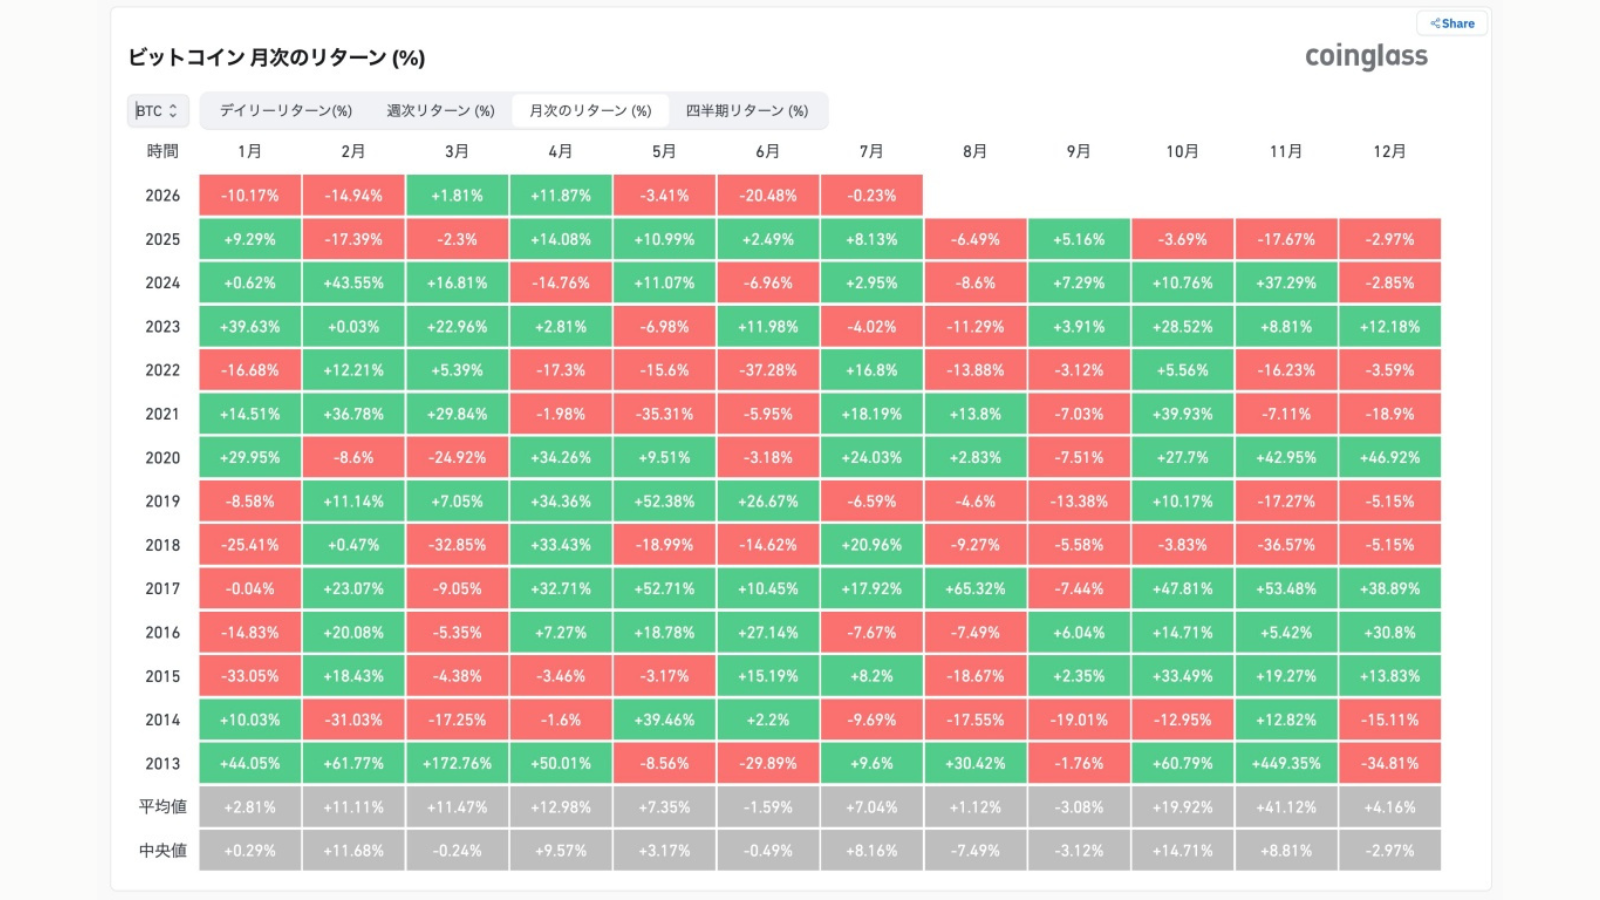Viewport: 1600px width, 900px height.
Task: Click the -7.49% median value cell
Action: point(975,851)
